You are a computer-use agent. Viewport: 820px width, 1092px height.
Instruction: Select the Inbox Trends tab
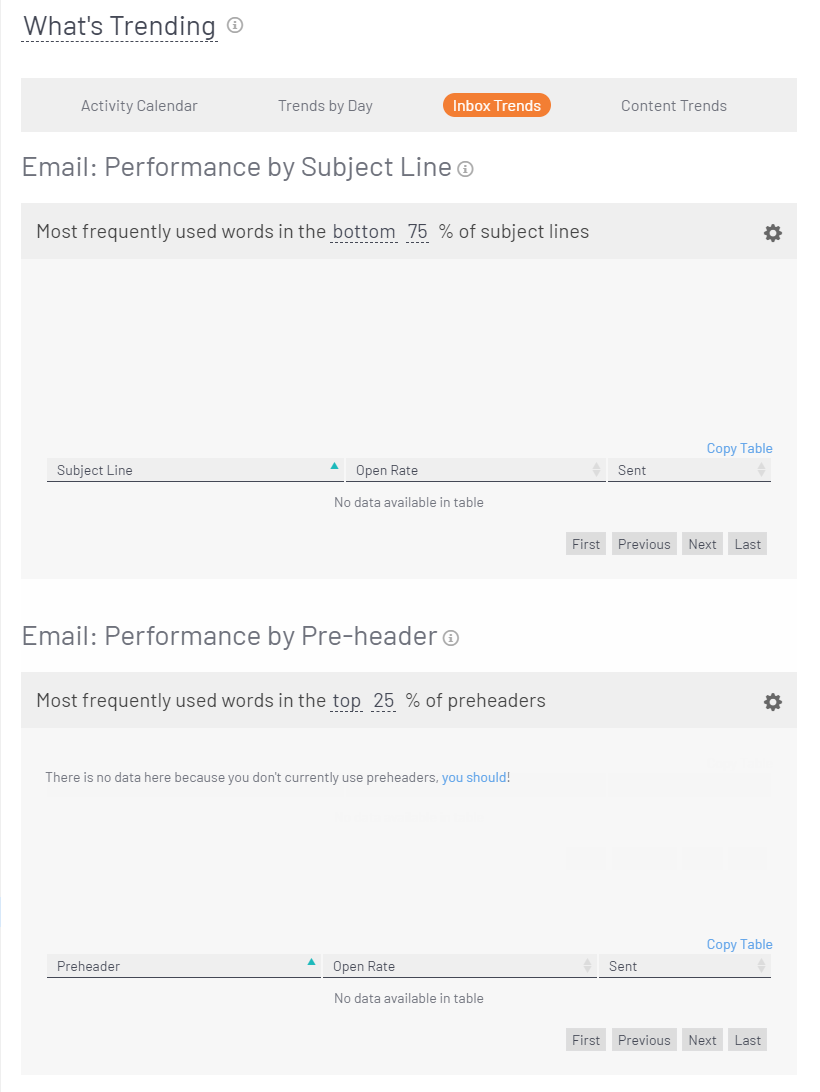click(x=497, y=106)
